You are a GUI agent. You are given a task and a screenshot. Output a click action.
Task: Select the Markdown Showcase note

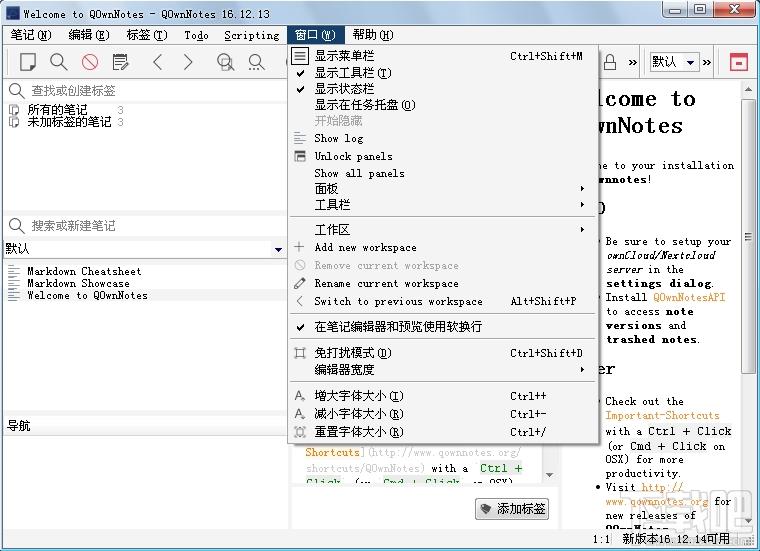78,283
